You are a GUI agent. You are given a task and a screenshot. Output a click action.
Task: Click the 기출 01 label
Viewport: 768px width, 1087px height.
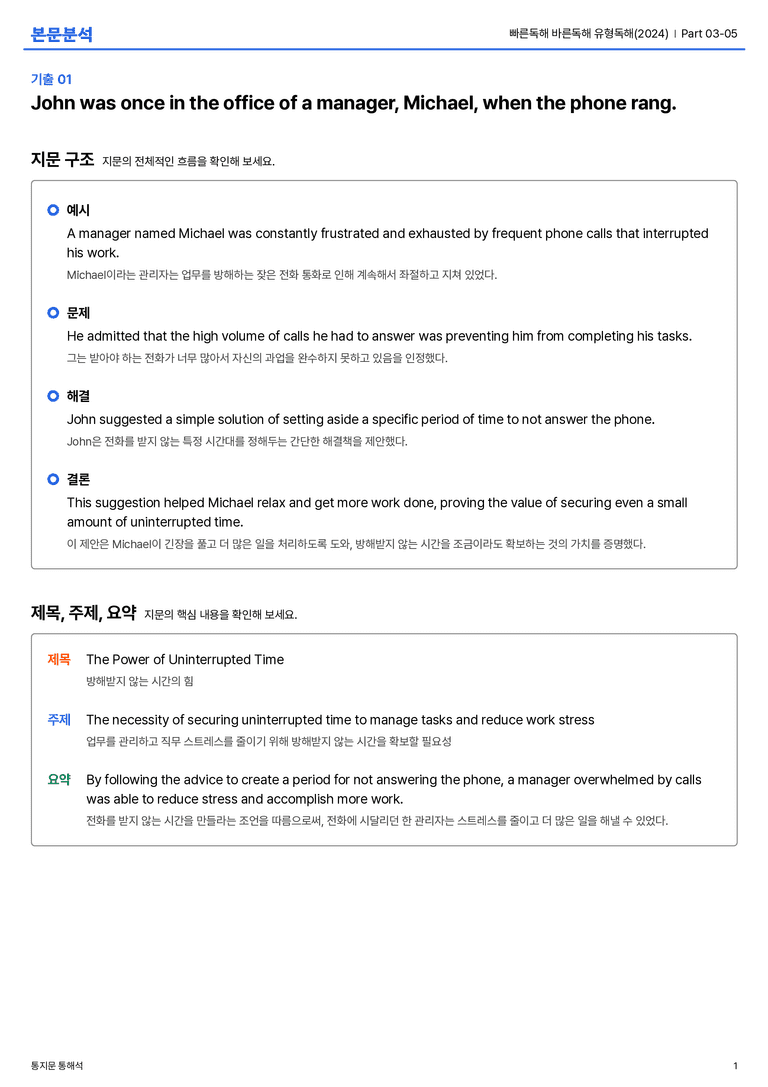(51, 79)
